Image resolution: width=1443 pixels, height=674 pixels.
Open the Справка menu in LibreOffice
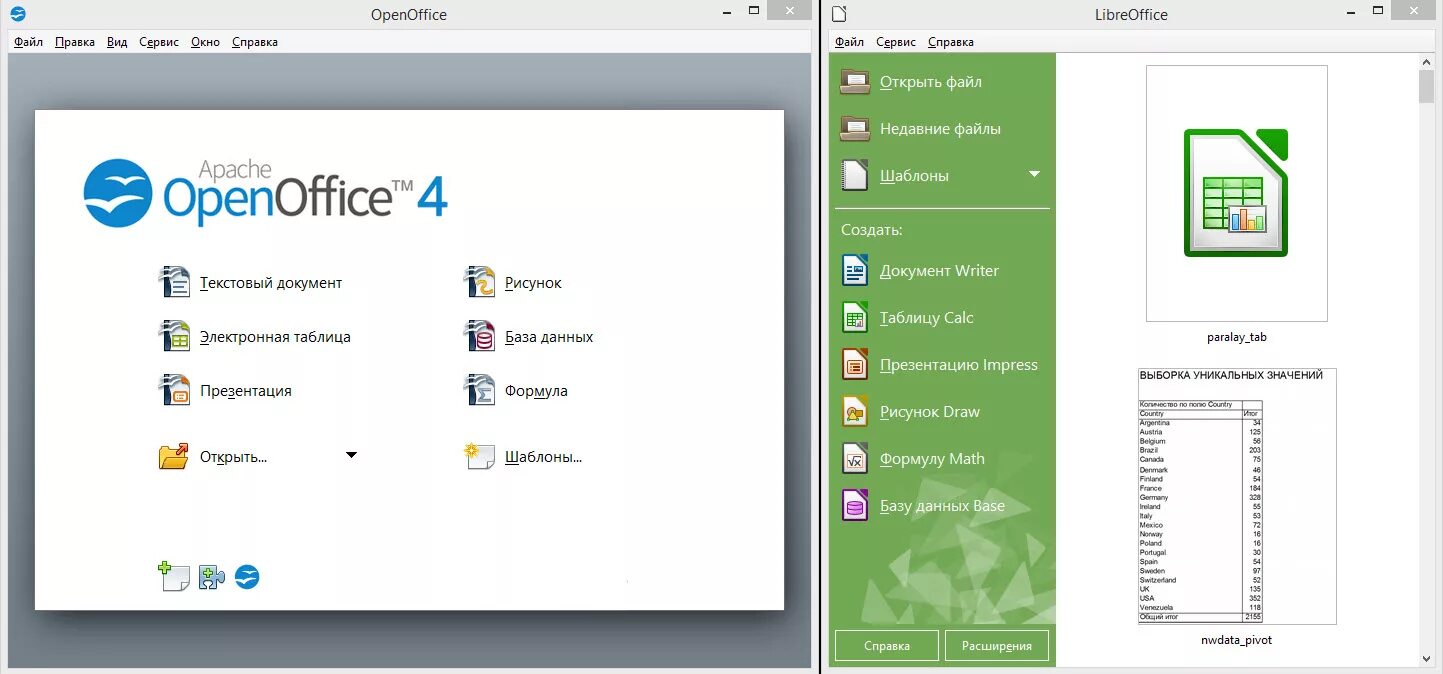point(950,42)
